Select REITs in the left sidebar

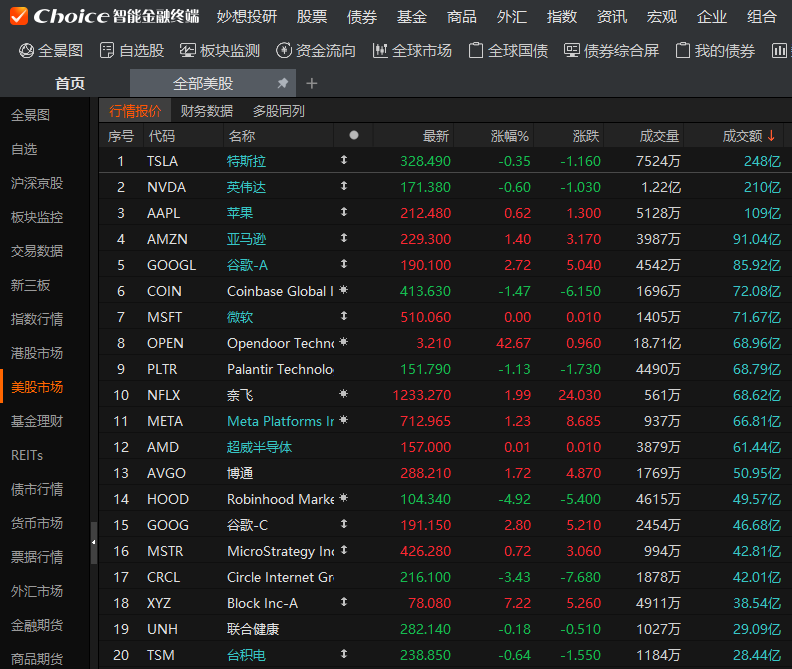(x=27, y=455)
